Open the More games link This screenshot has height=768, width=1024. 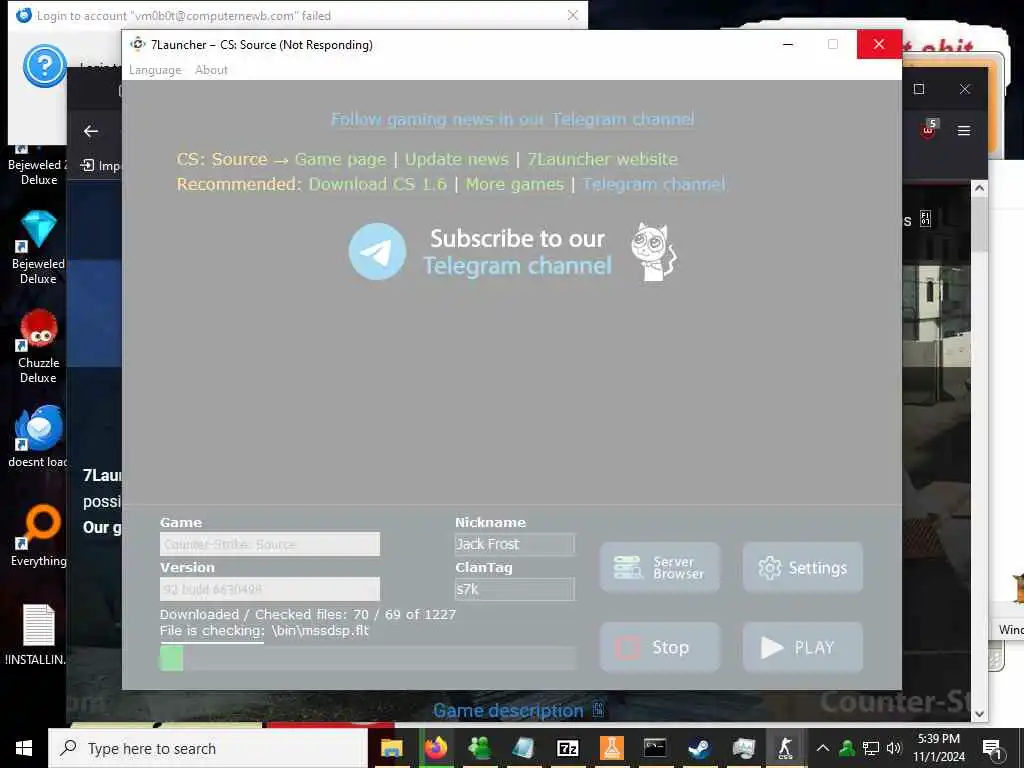[515, 184]
